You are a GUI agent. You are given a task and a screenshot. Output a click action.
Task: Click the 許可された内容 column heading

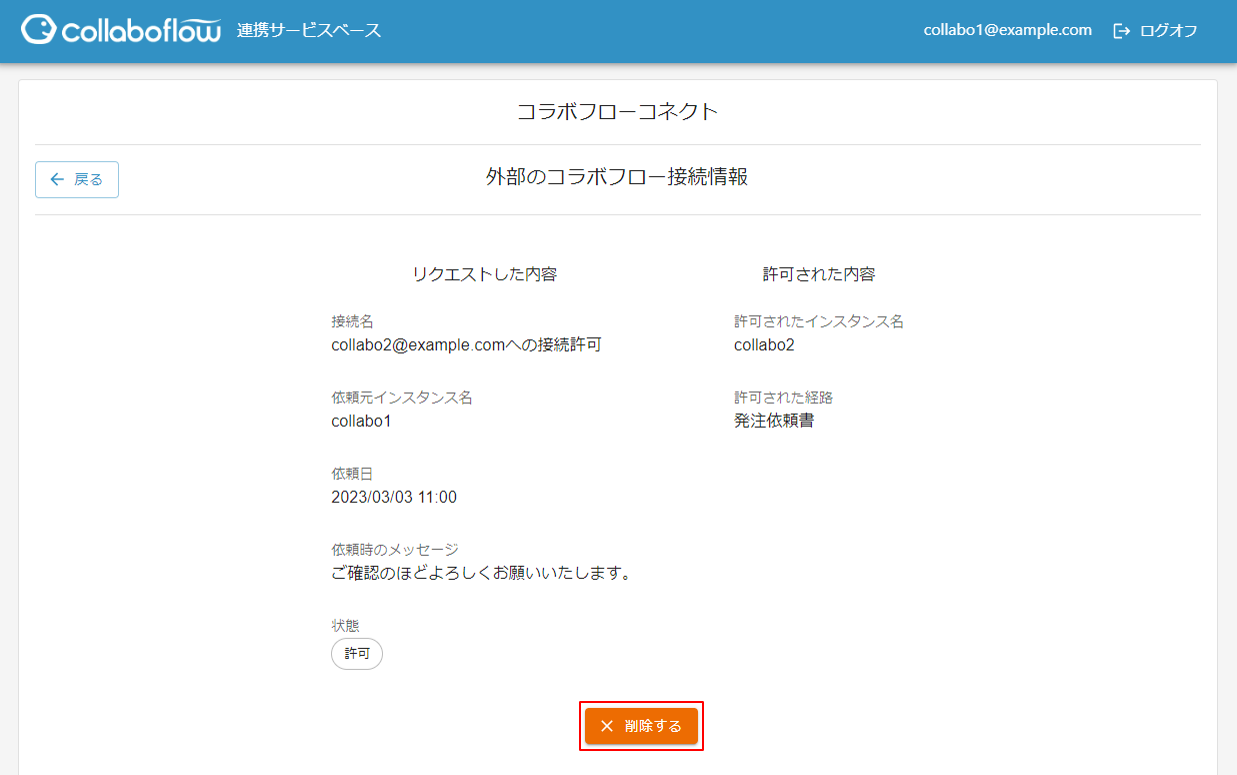point(818,274)
